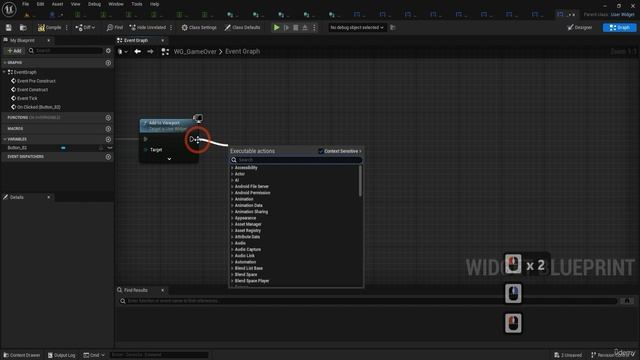
Task: Switch to Designer mode
Action: point(580,27)
